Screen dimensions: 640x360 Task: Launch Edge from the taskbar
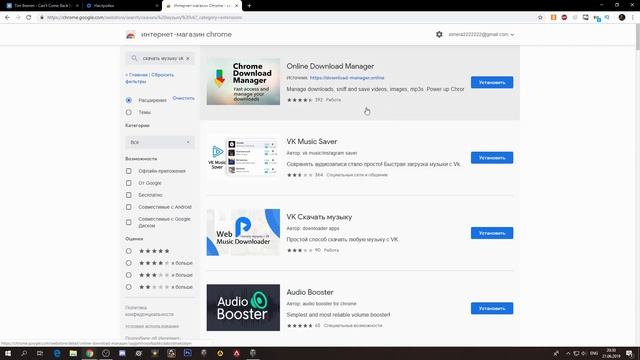[x=57, y=353]
